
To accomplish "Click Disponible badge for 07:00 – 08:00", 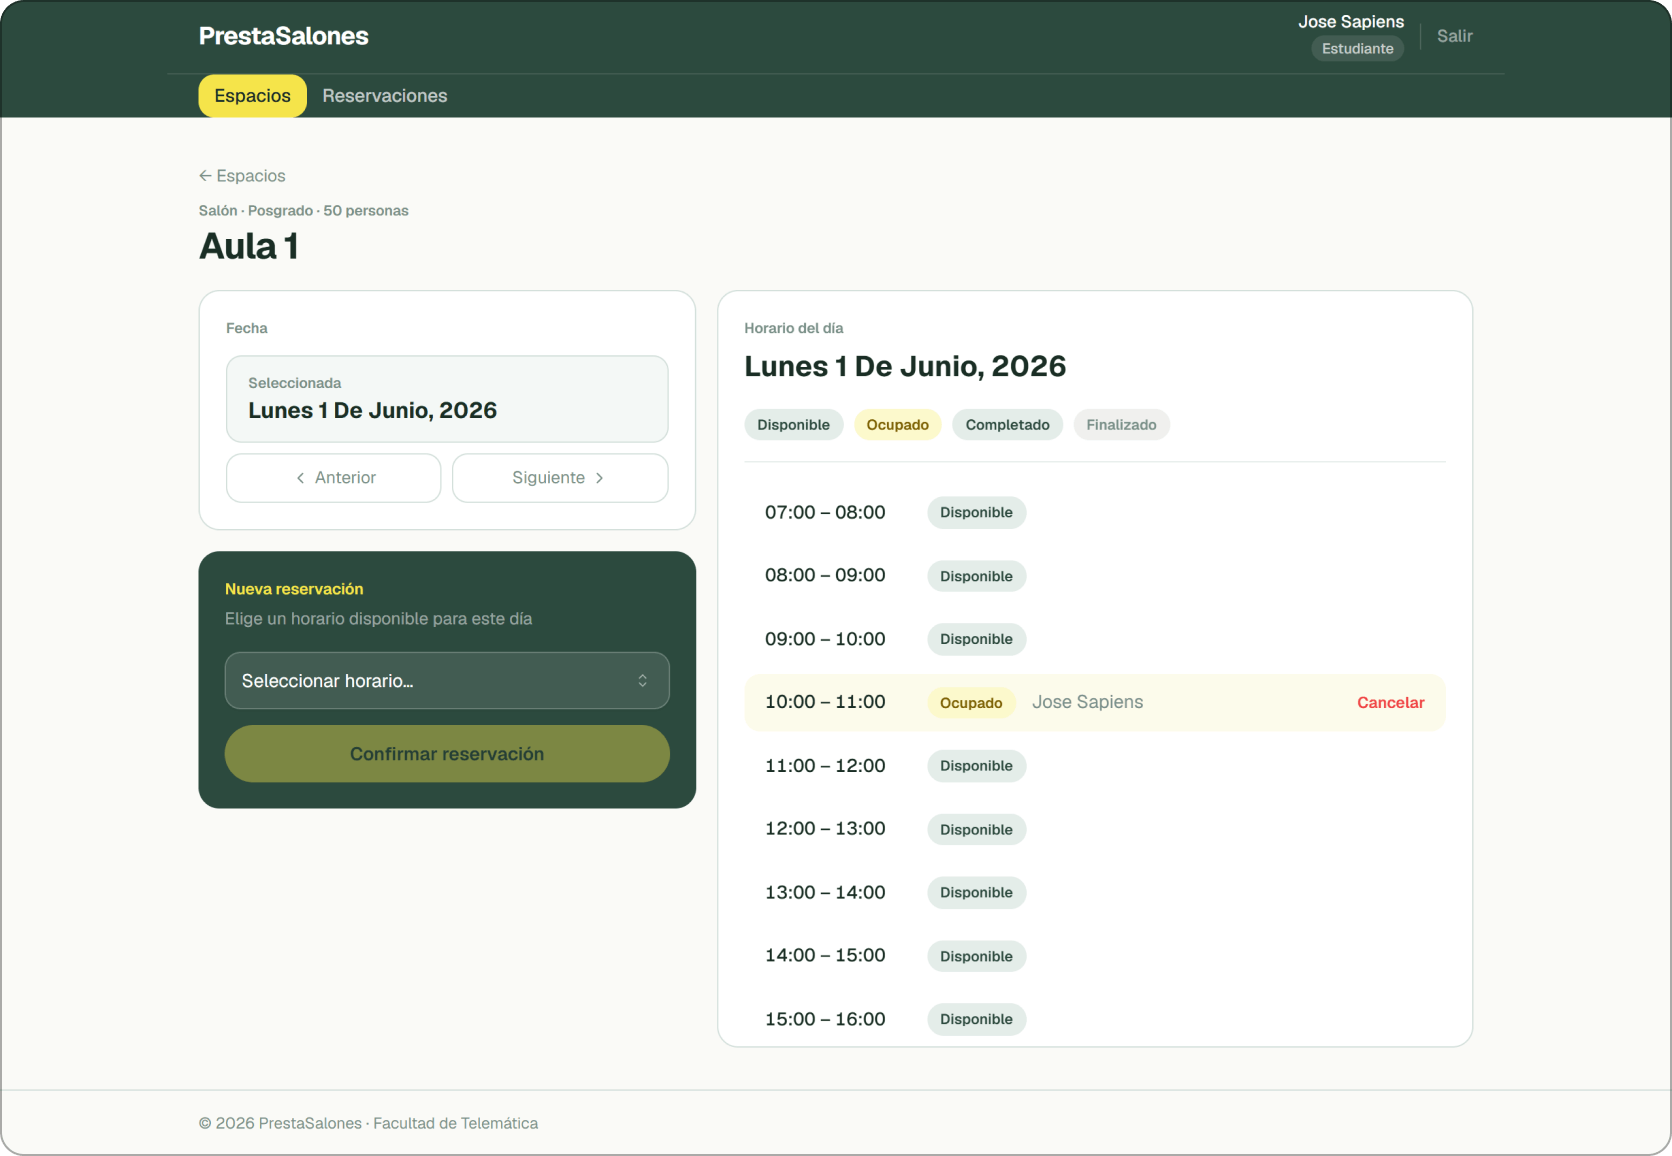I will click(976, 512).
